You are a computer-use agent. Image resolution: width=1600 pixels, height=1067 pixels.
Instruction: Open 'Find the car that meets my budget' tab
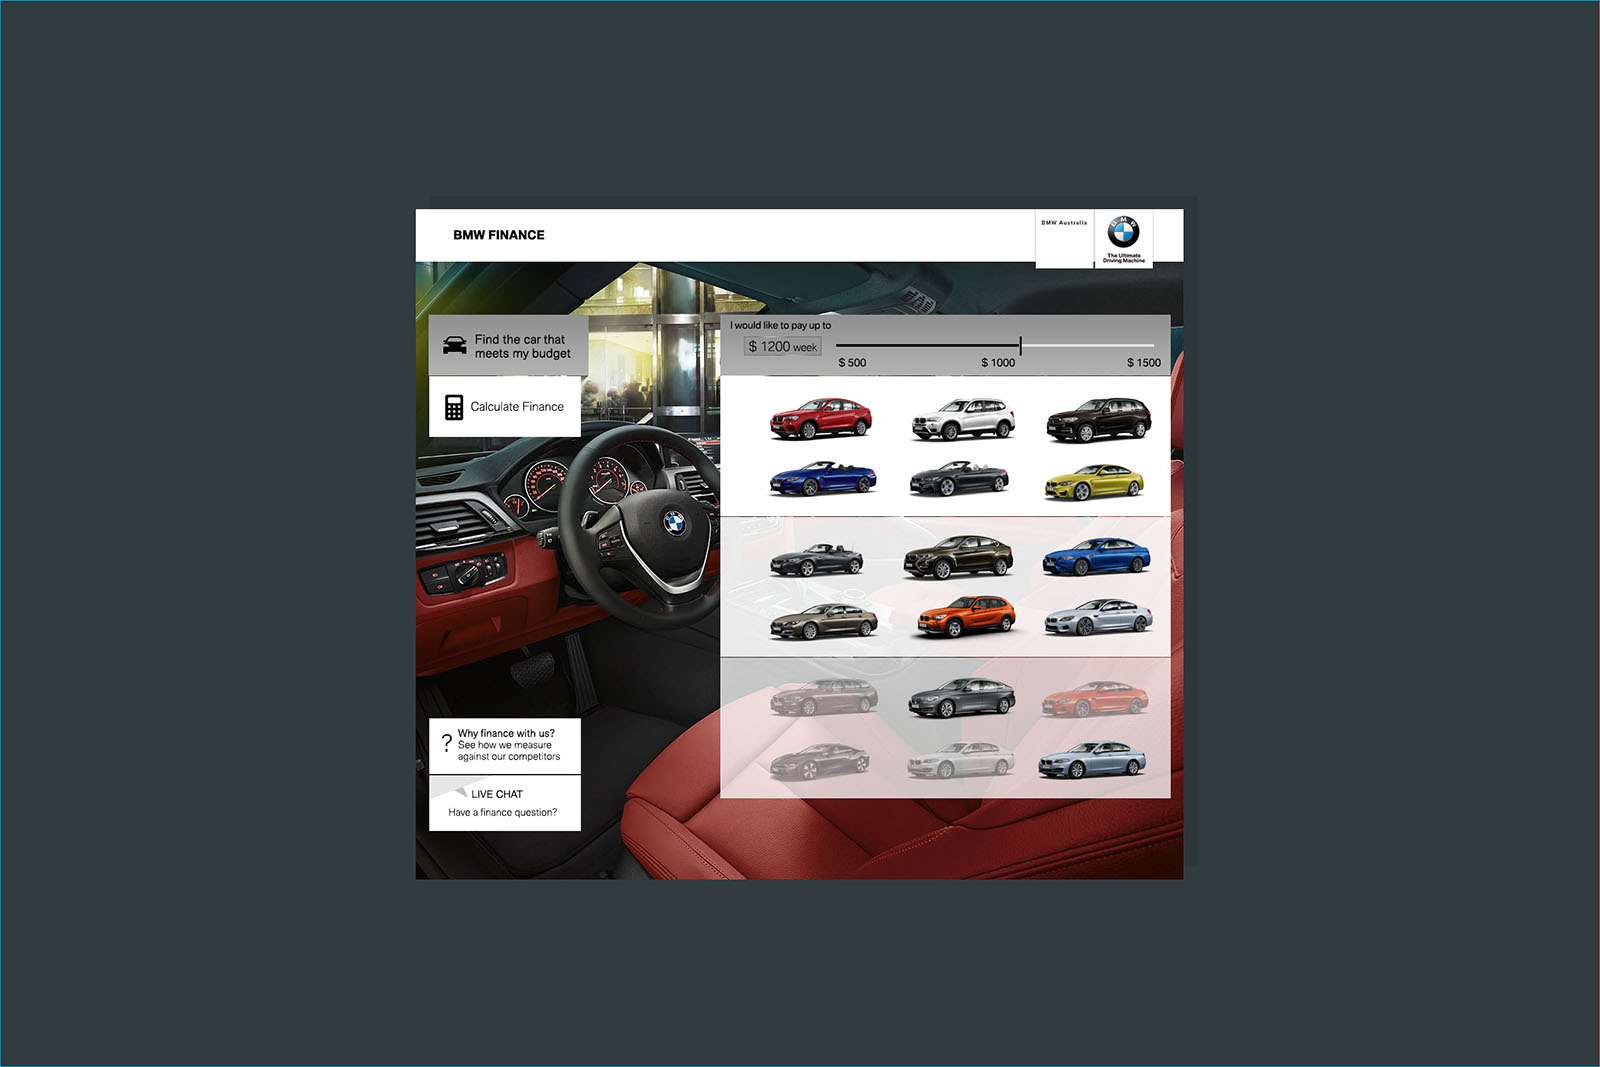508,346
